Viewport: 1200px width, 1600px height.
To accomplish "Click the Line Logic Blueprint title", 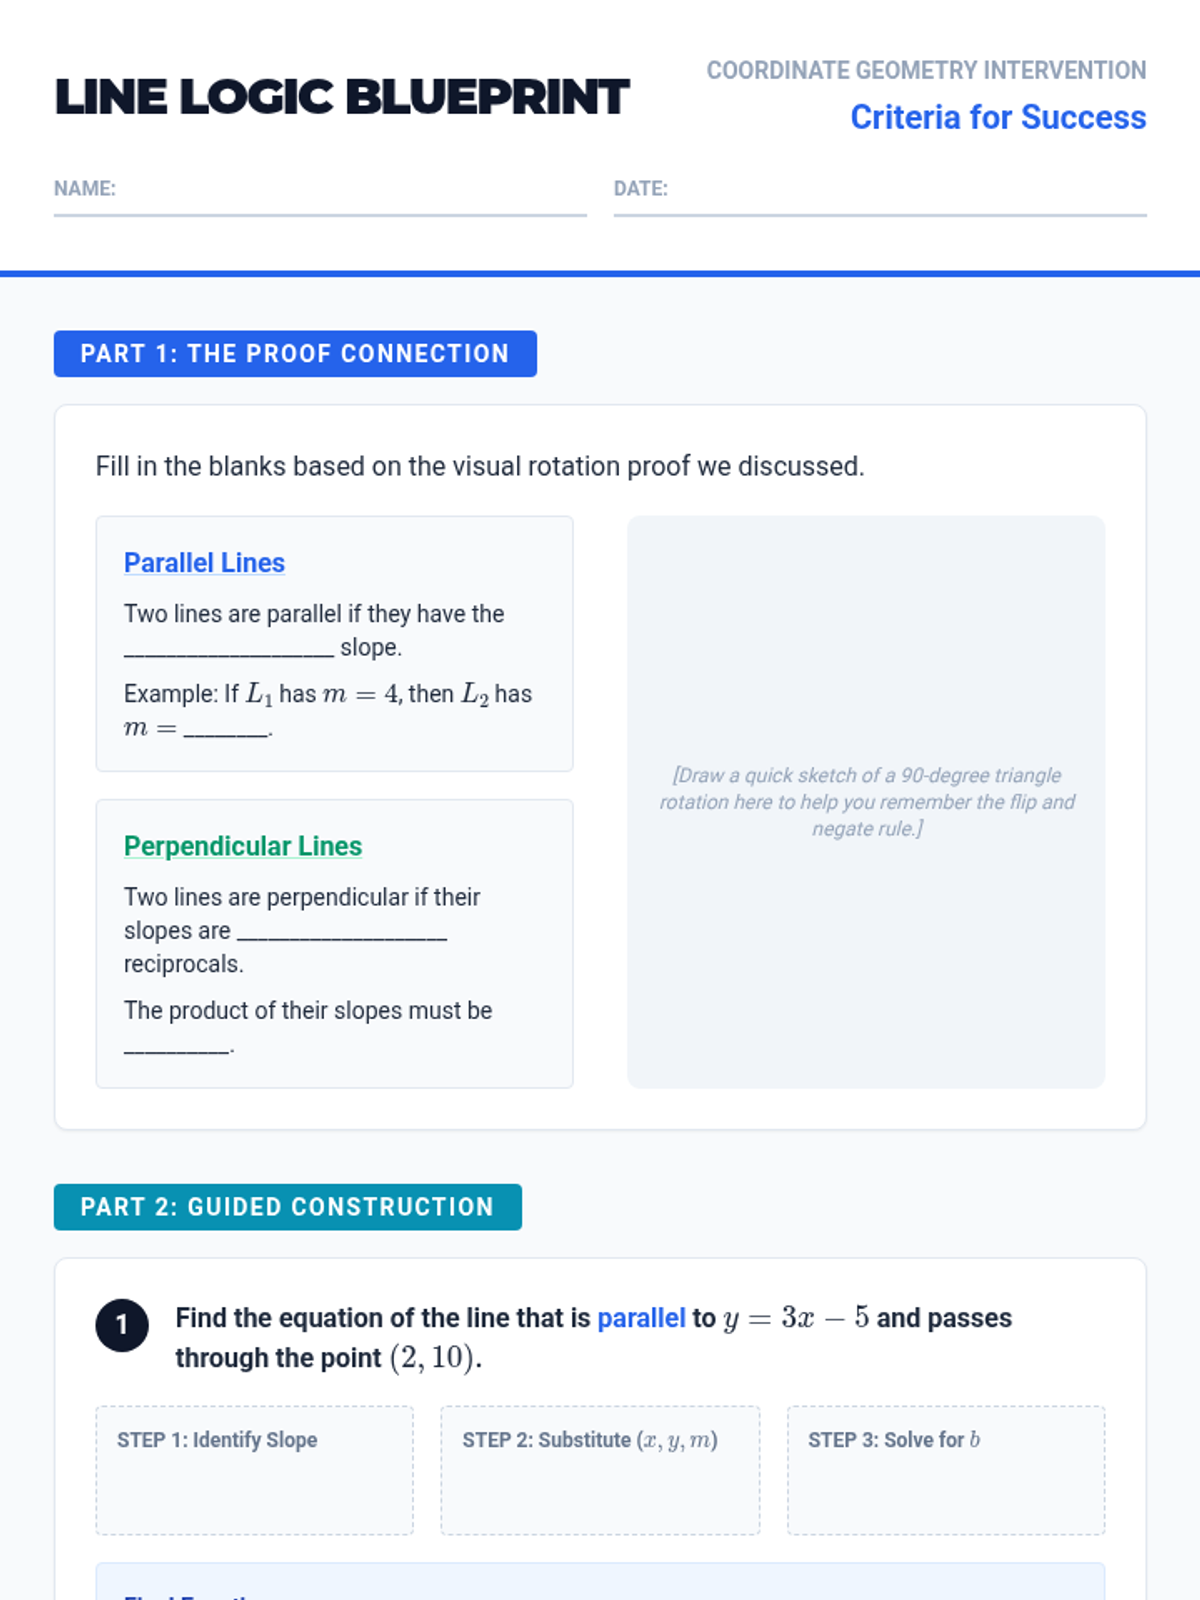I will [342, 97].
